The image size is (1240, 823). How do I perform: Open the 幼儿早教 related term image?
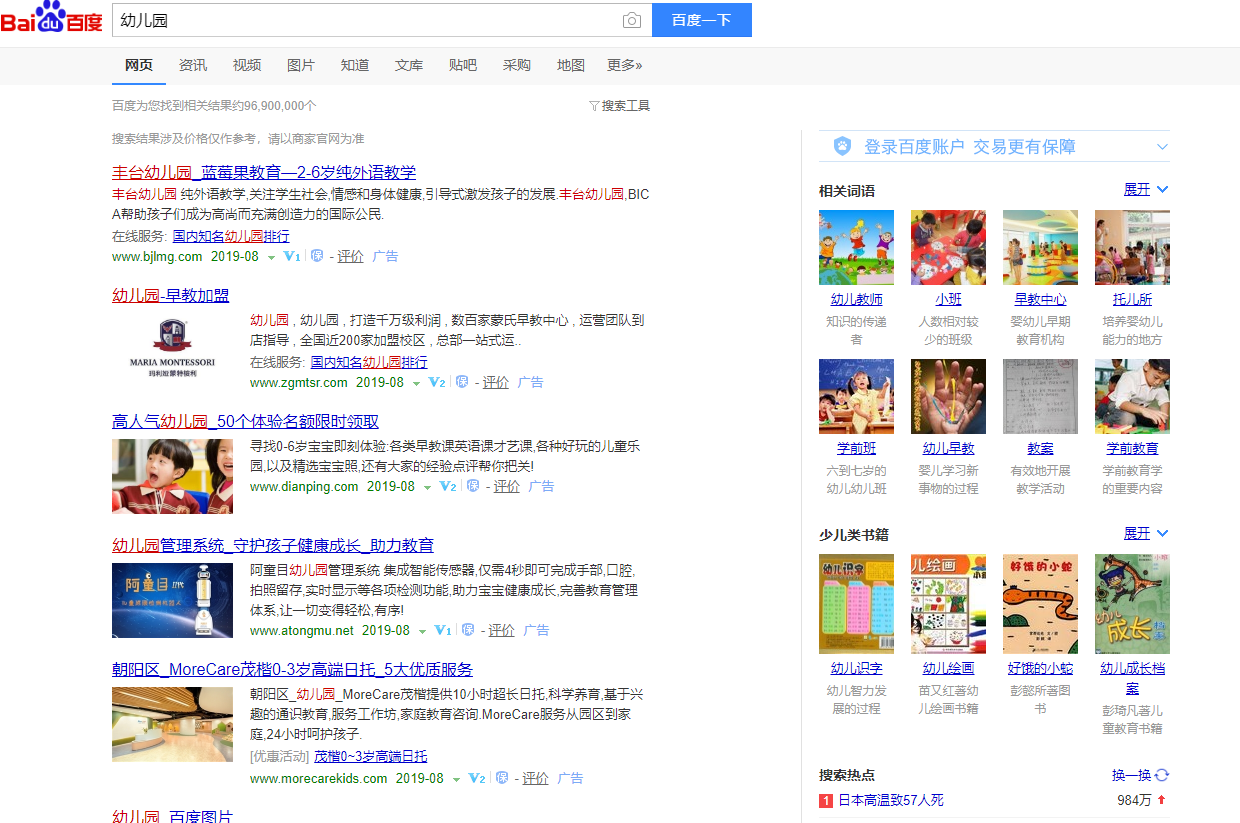coord(948,396)
